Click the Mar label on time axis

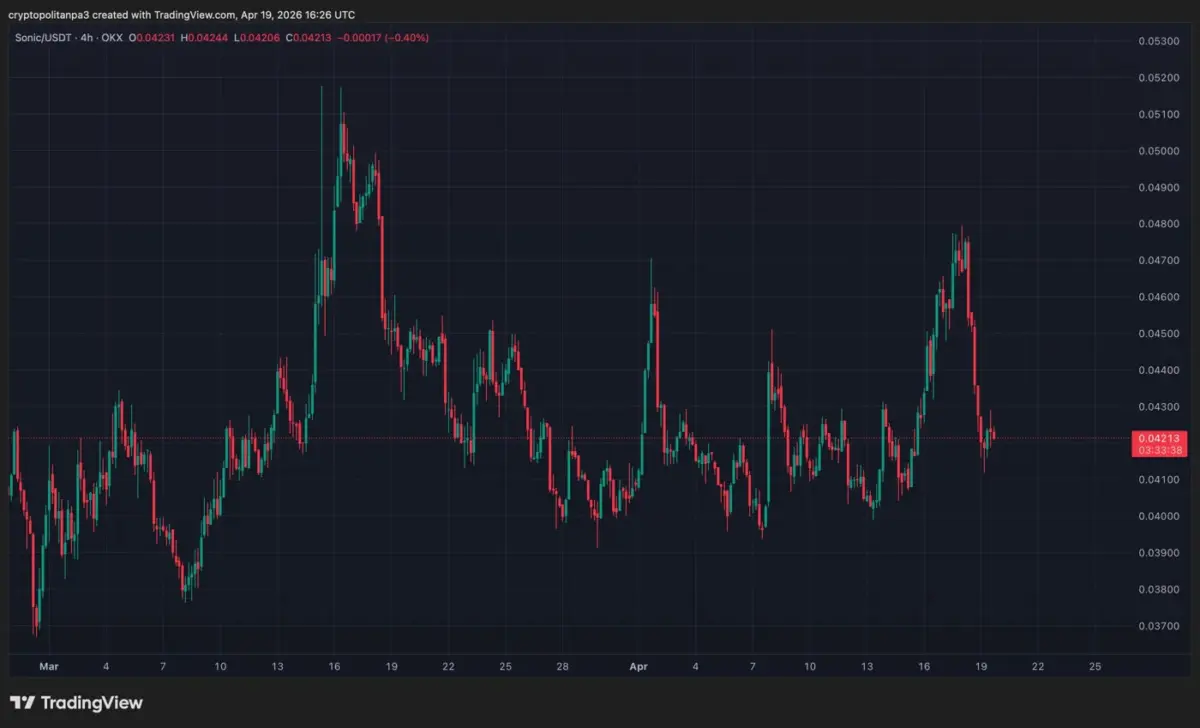48,665
